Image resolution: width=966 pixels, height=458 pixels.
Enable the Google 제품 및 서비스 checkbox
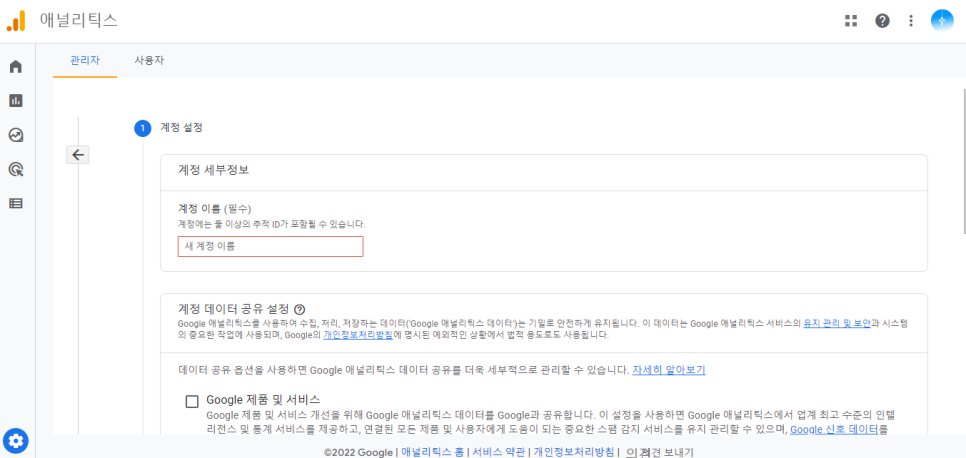click(192, 402)
